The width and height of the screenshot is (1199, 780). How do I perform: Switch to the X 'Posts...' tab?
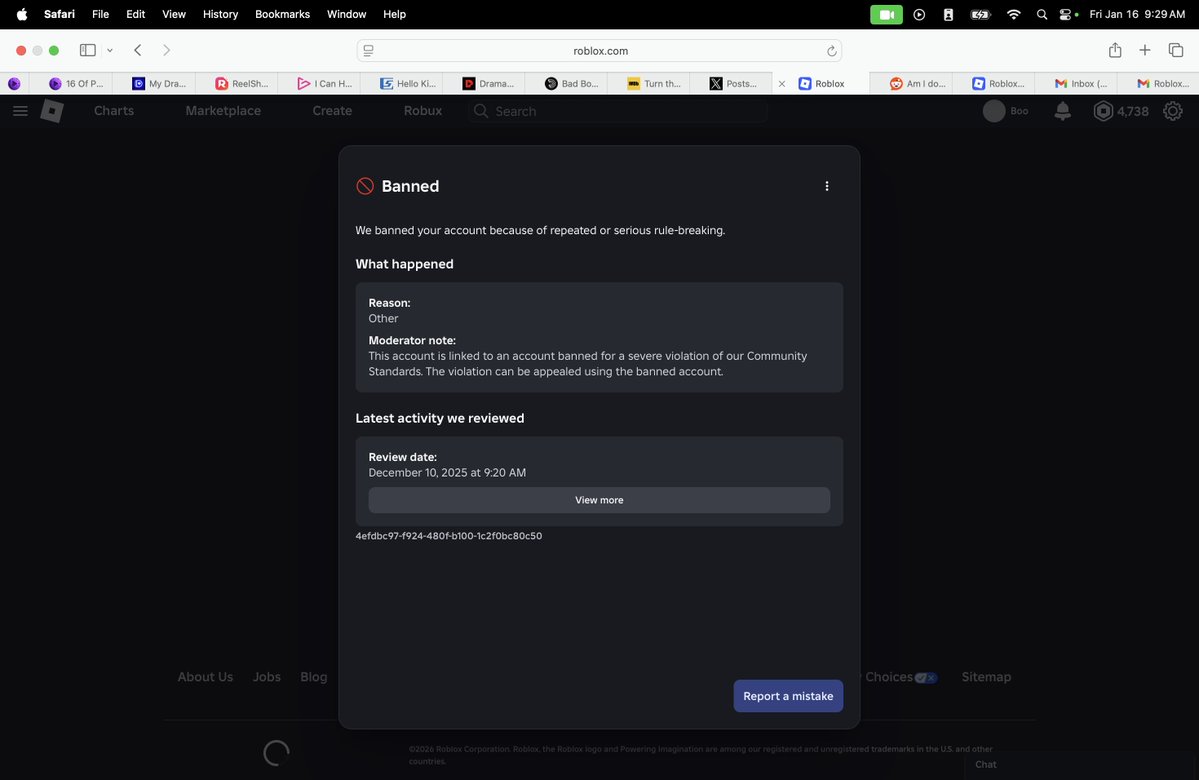point(733,83)
